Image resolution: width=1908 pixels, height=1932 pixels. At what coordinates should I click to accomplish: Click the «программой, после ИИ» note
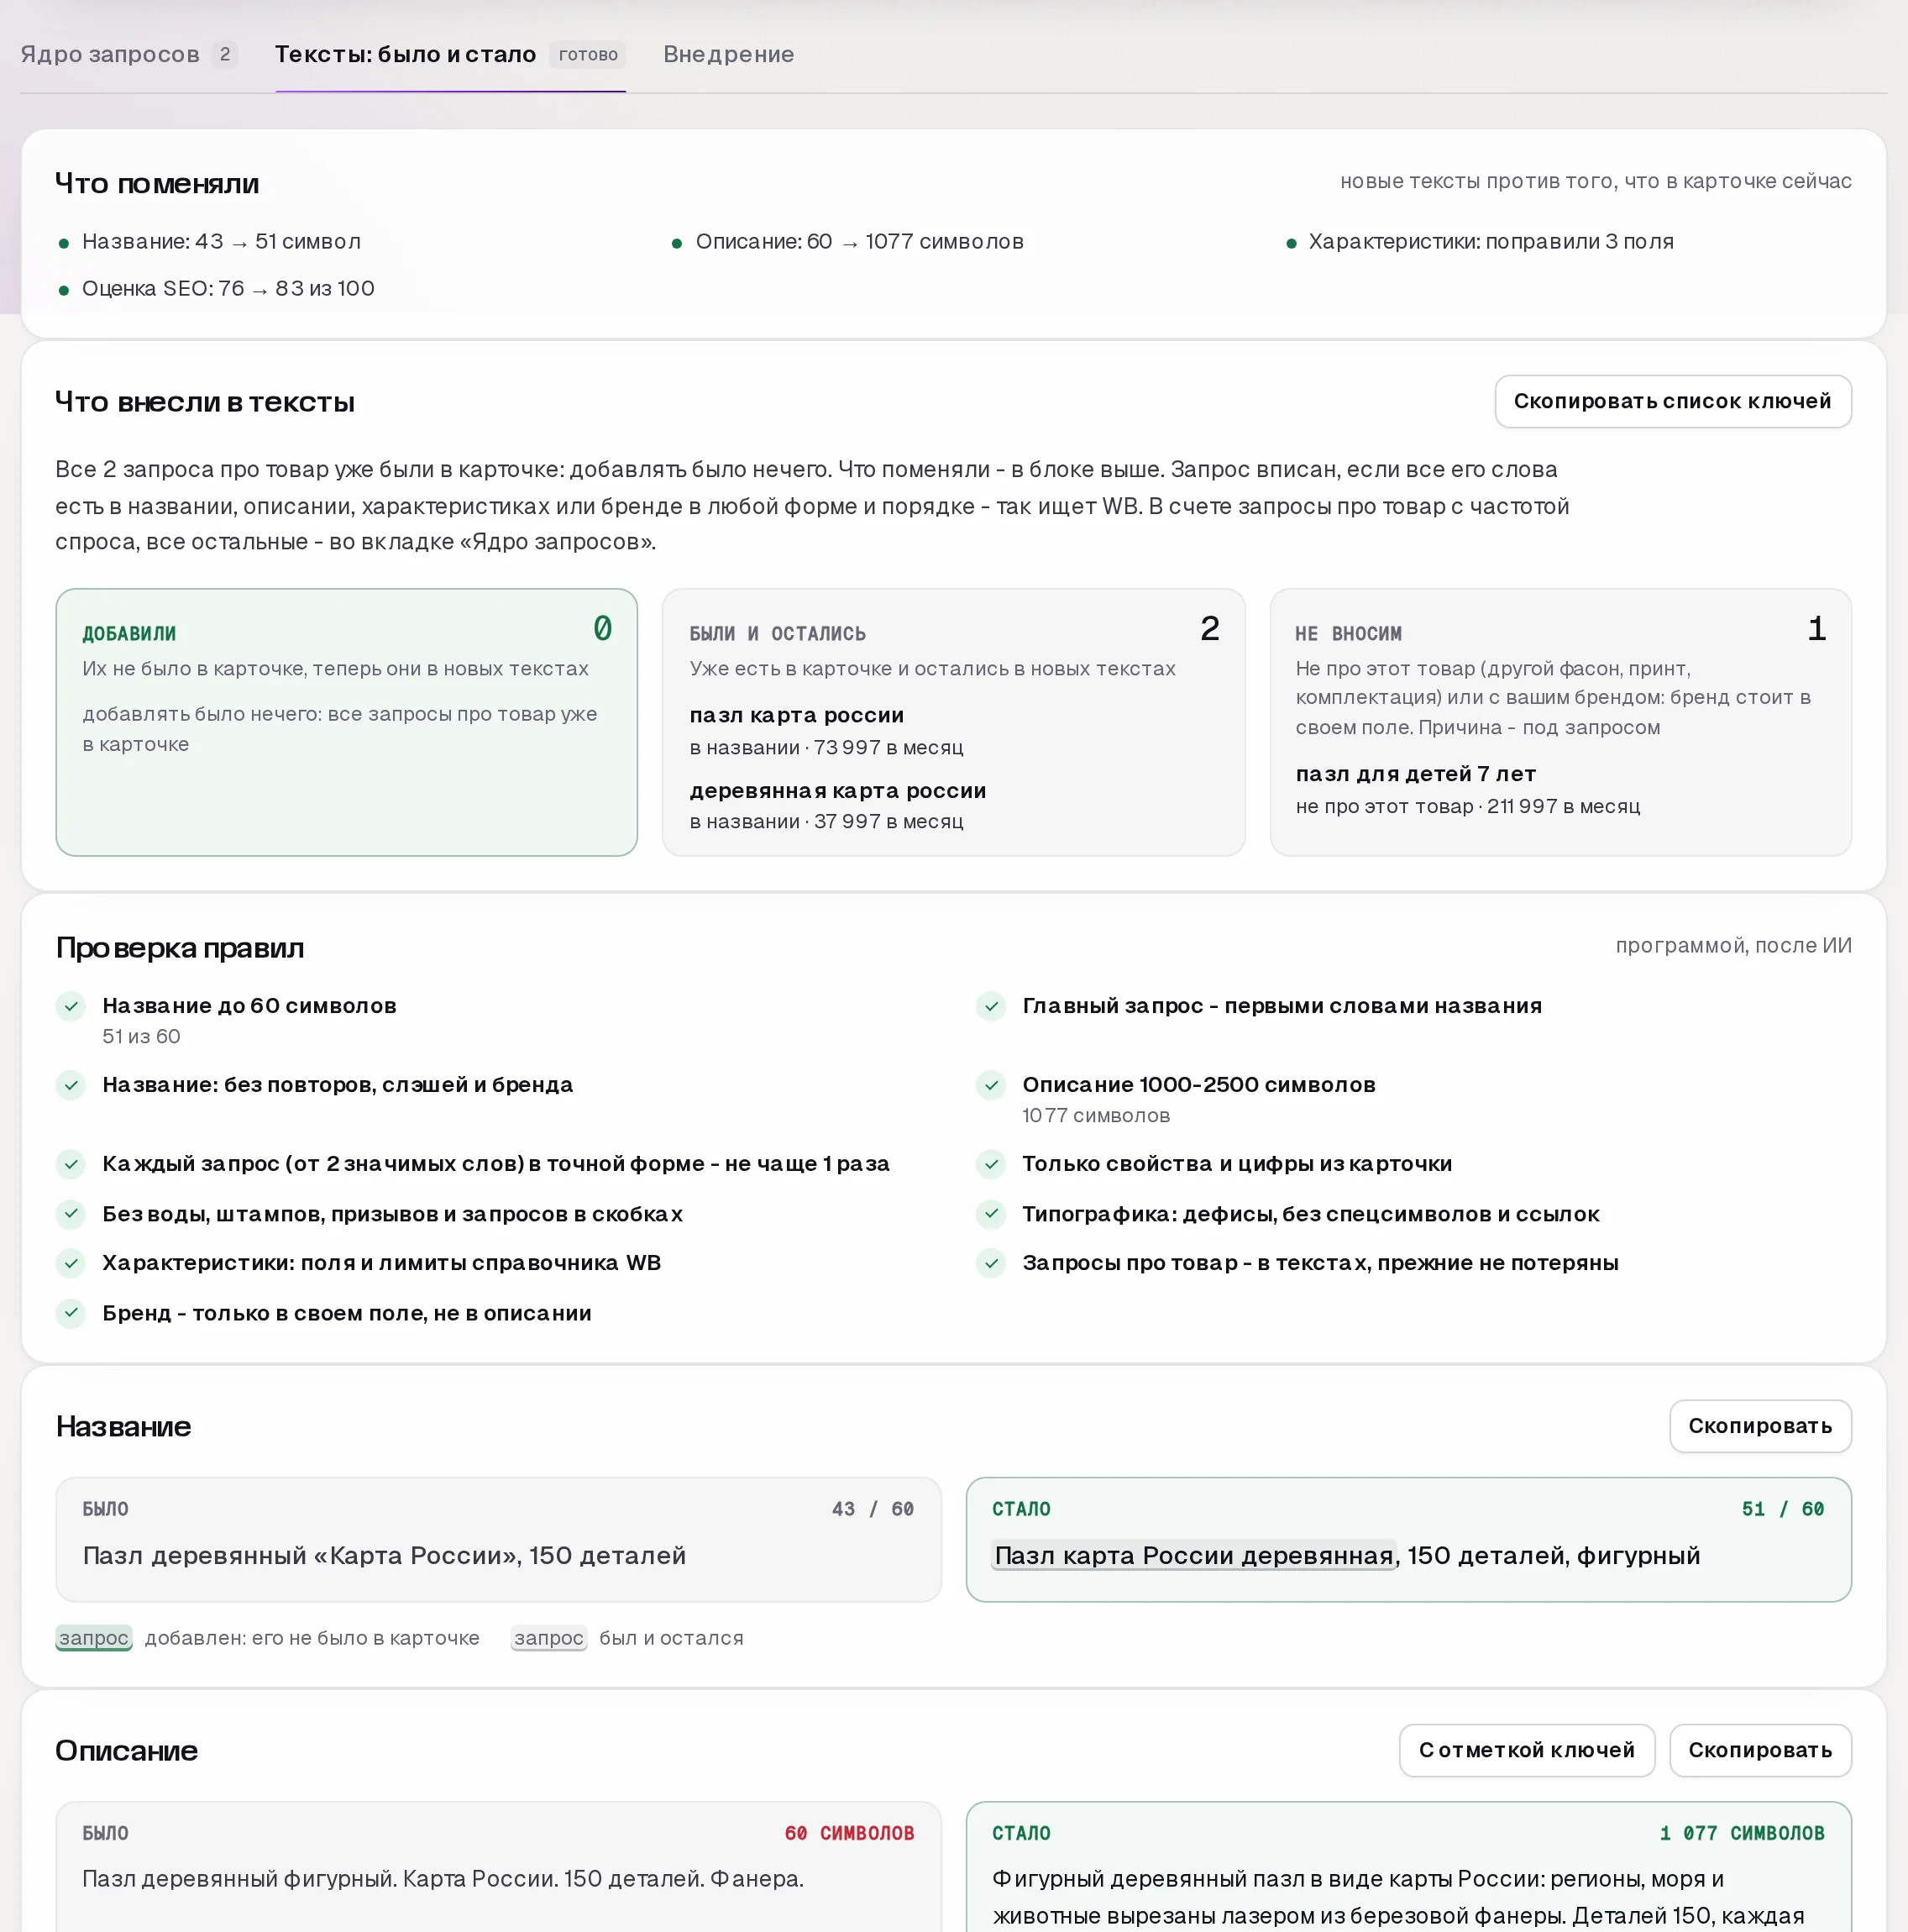click(1733, 946)
